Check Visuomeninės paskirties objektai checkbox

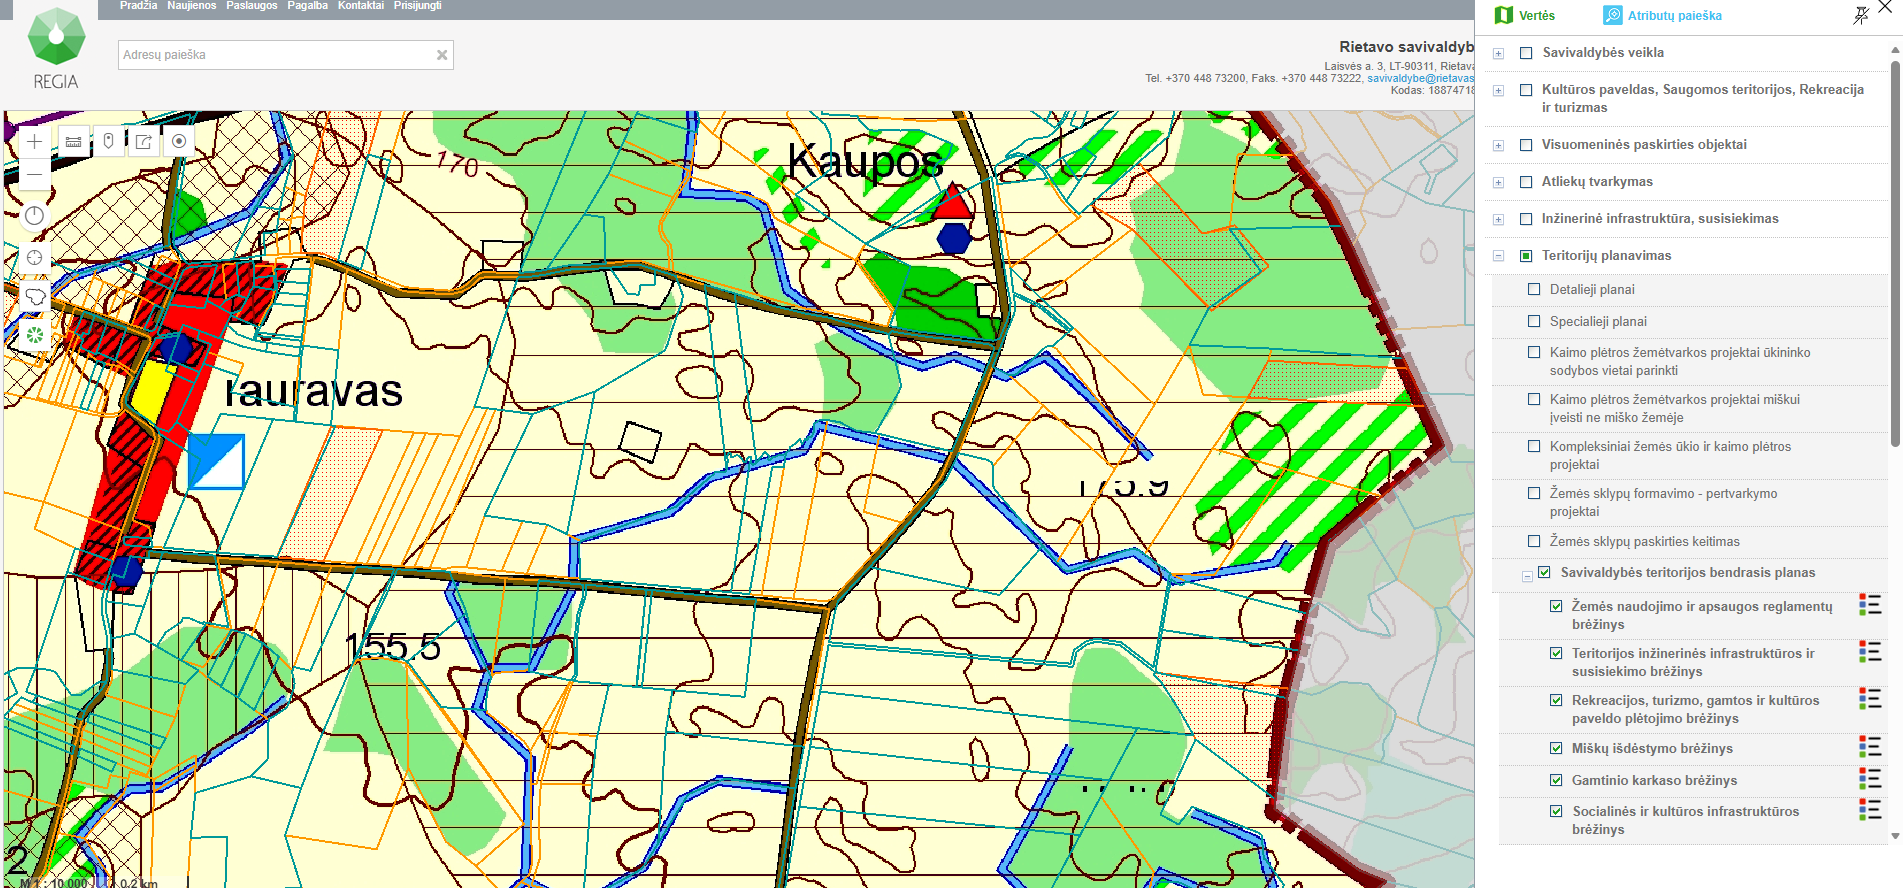coord(1526,145)
